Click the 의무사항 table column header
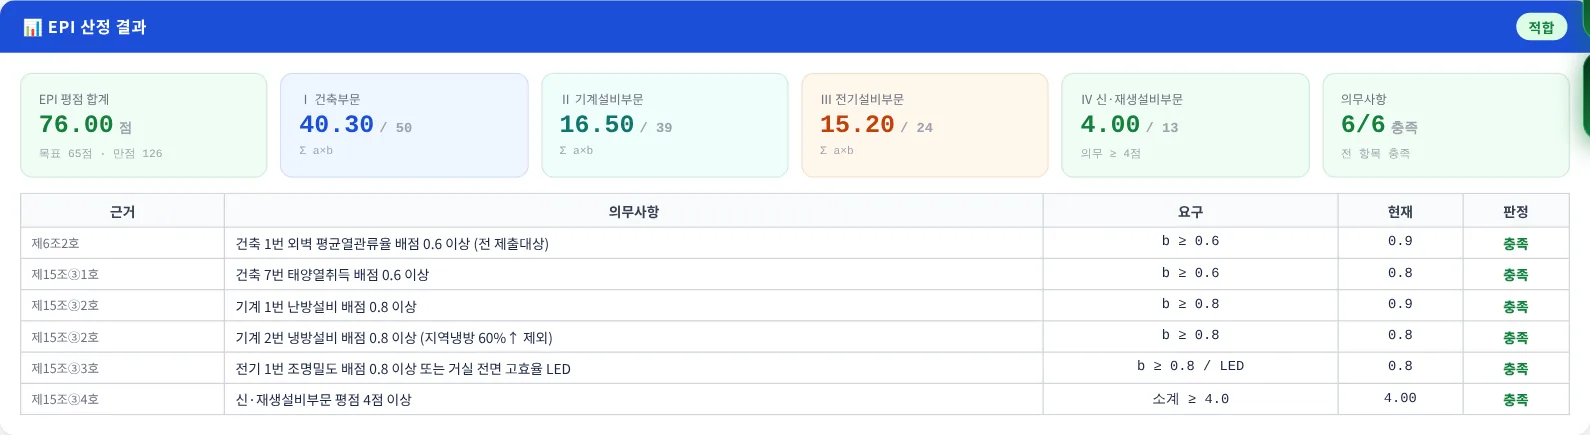Image resolution: width=1590 pixels, height=435 pixels. 634,212
